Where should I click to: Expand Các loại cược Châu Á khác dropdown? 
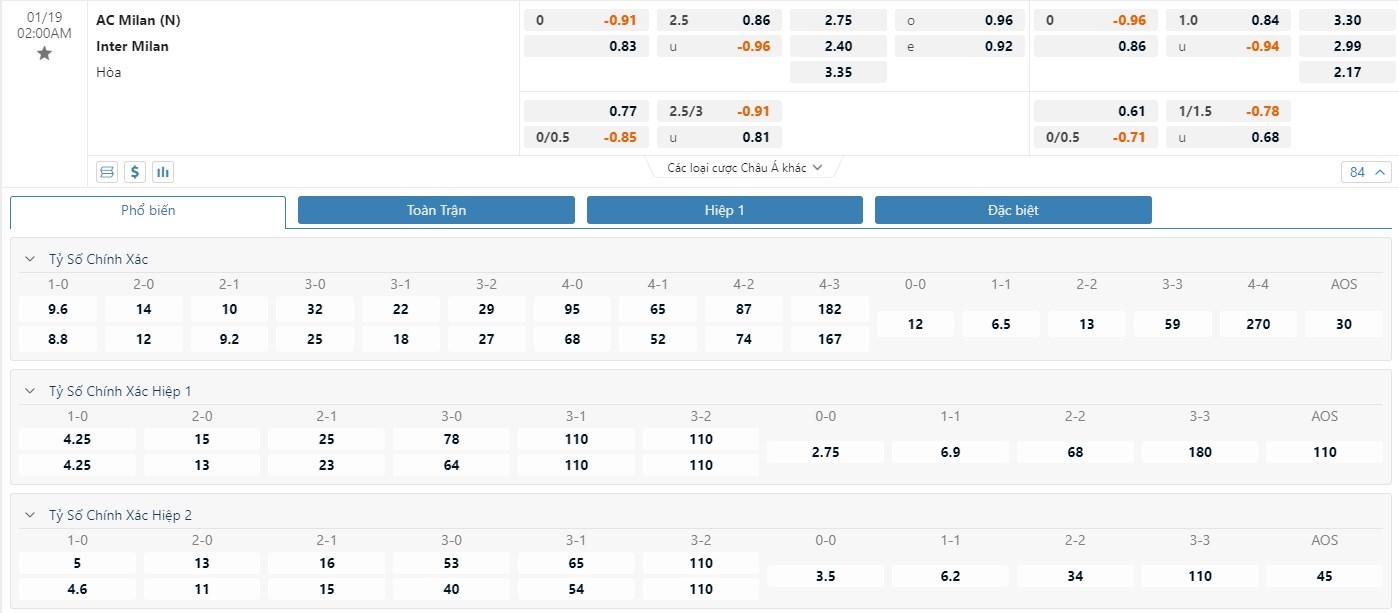745,168
